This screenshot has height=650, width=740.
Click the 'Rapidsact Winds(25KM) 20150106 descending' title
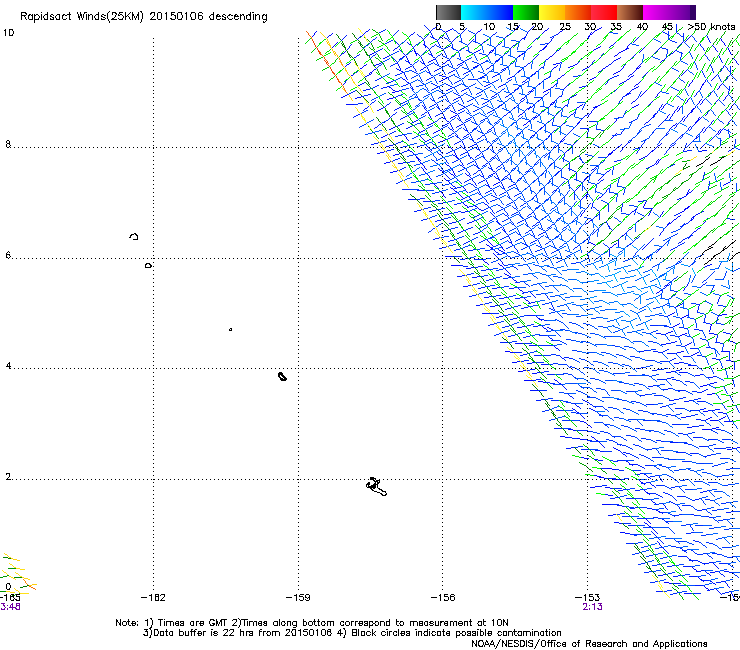point(144,17)
